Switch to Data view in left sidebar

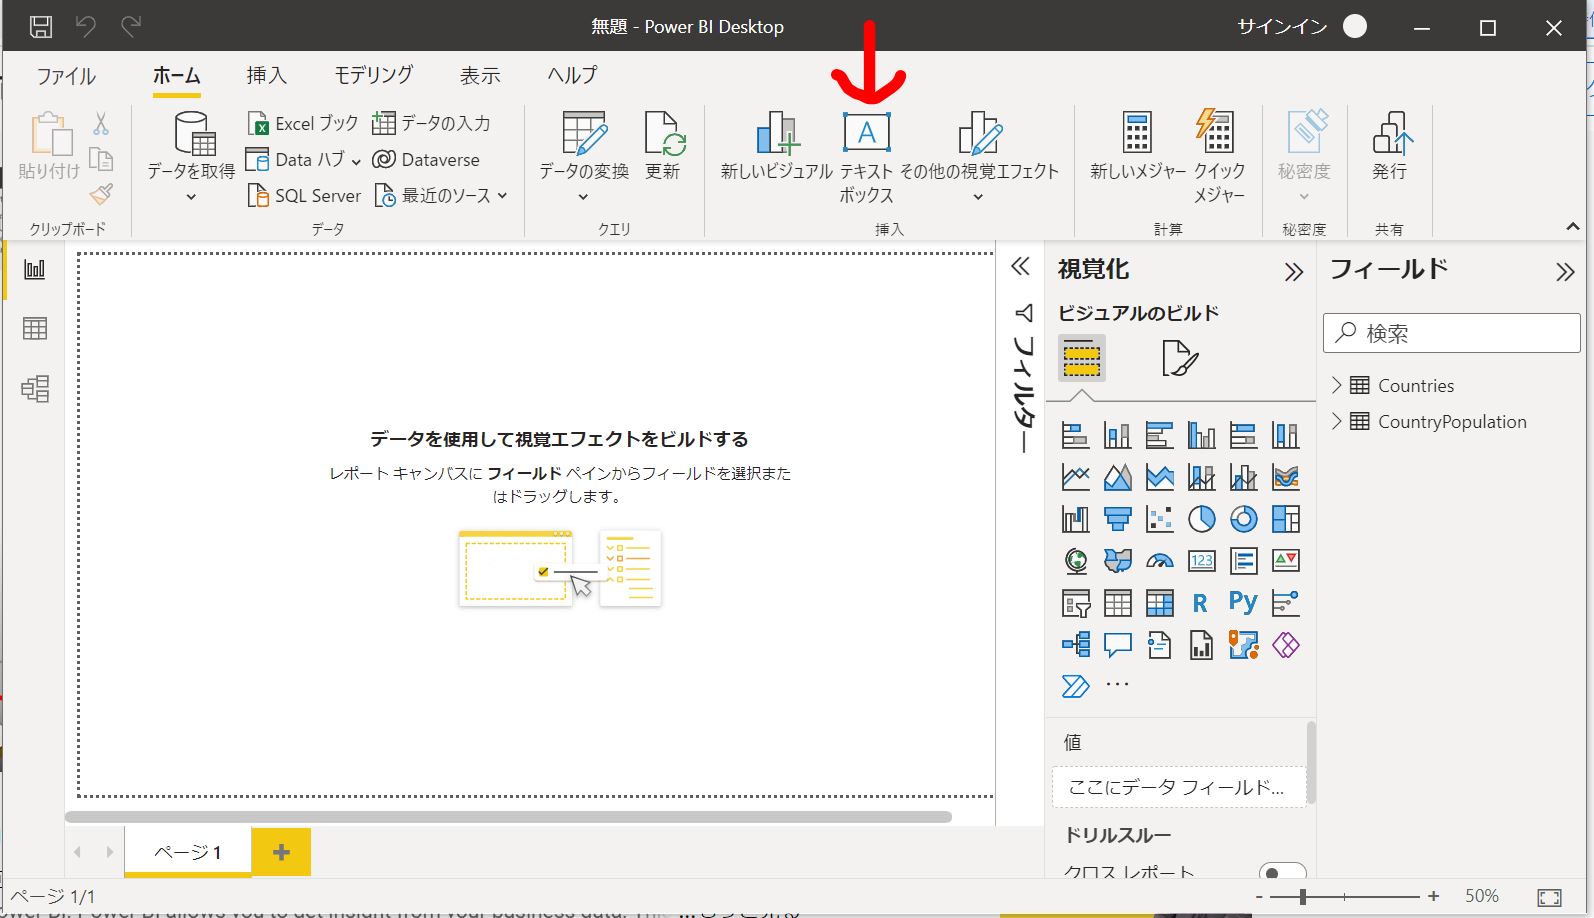[35, 328]
